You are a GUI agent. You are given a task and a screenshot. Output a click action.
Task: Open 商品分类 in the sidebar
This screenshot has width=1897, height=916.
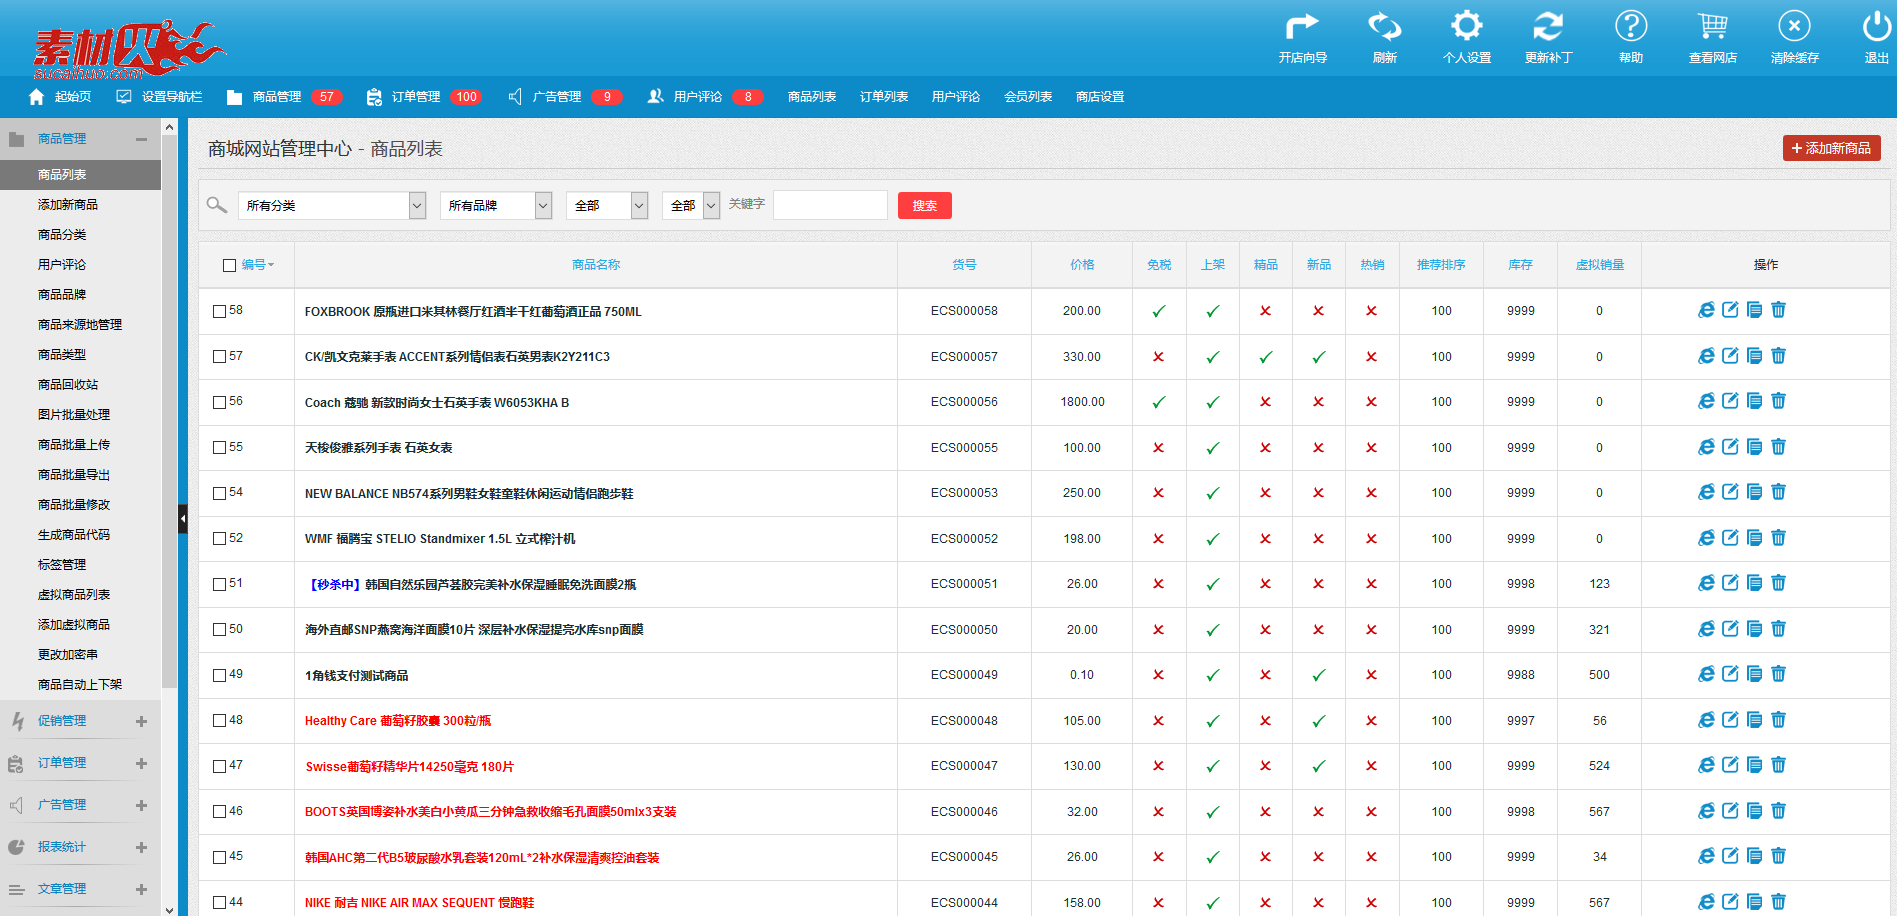pos(62,235)
